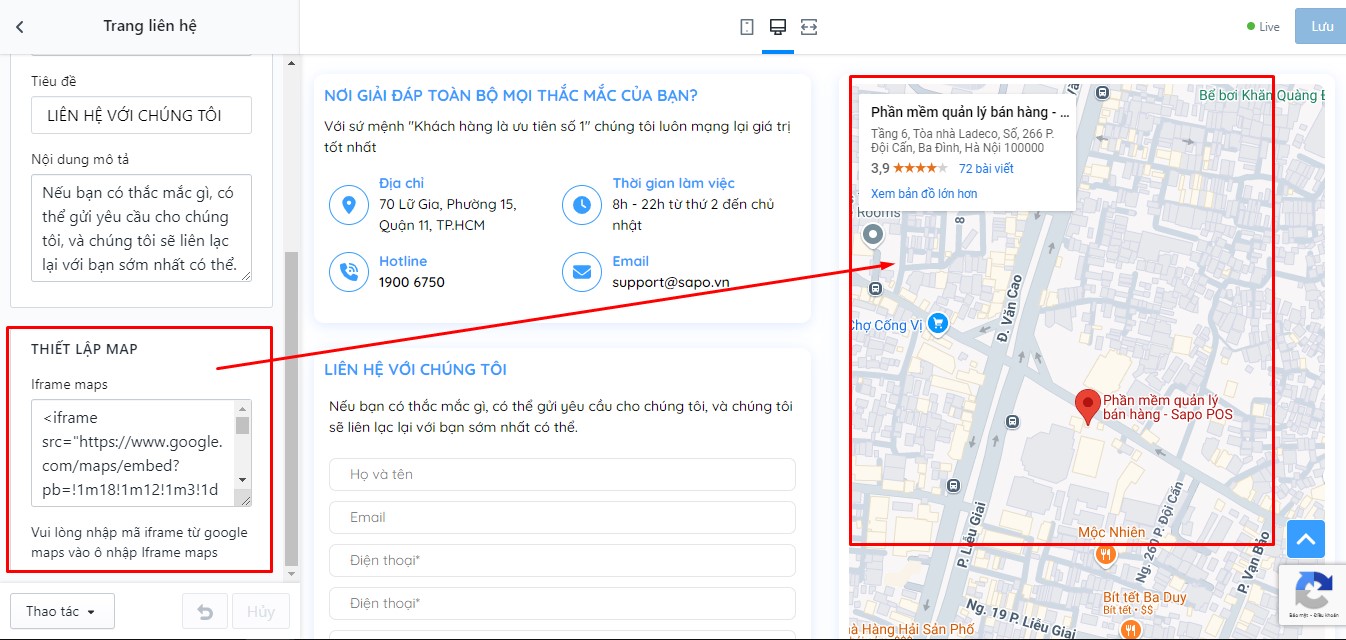The image size is (1346, 640).
Task: Click the first Điện thoại* field
Action: tap(562, 560)
